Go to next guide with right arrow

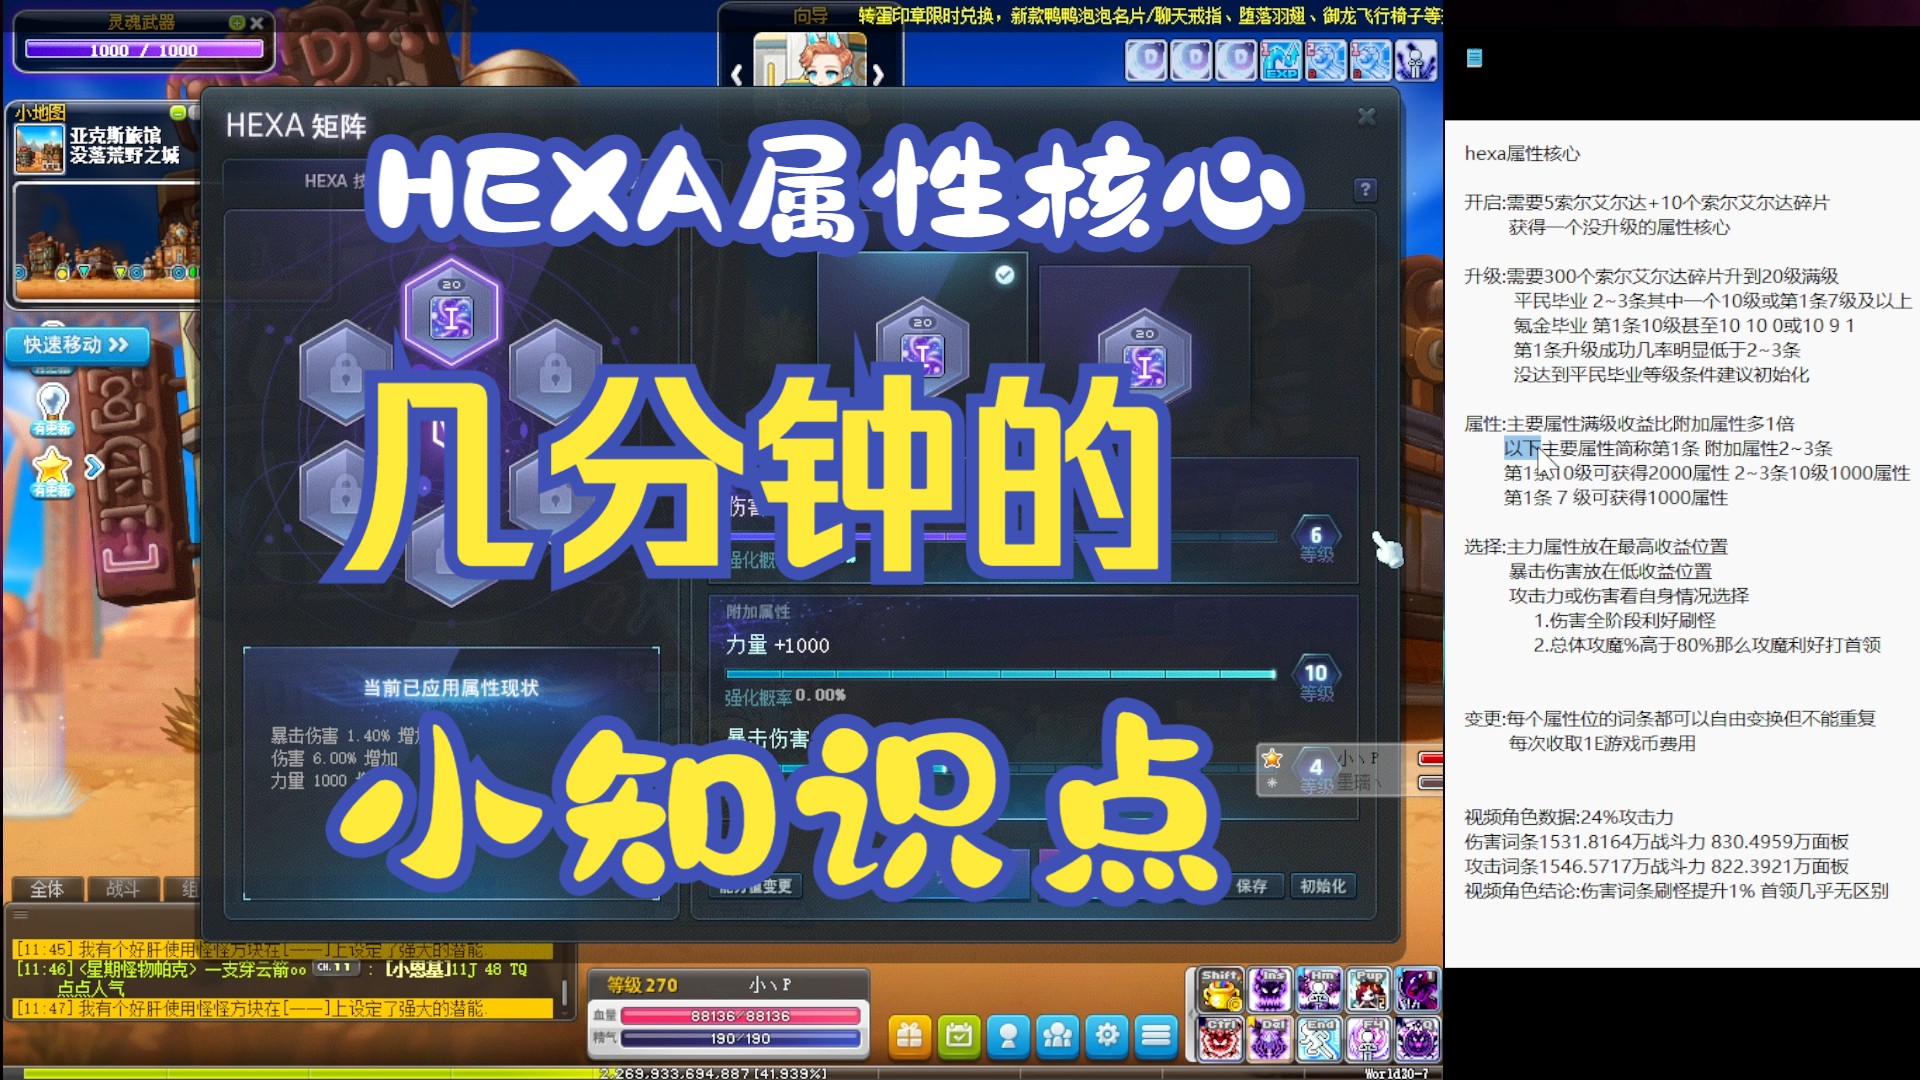click(877, 75)
